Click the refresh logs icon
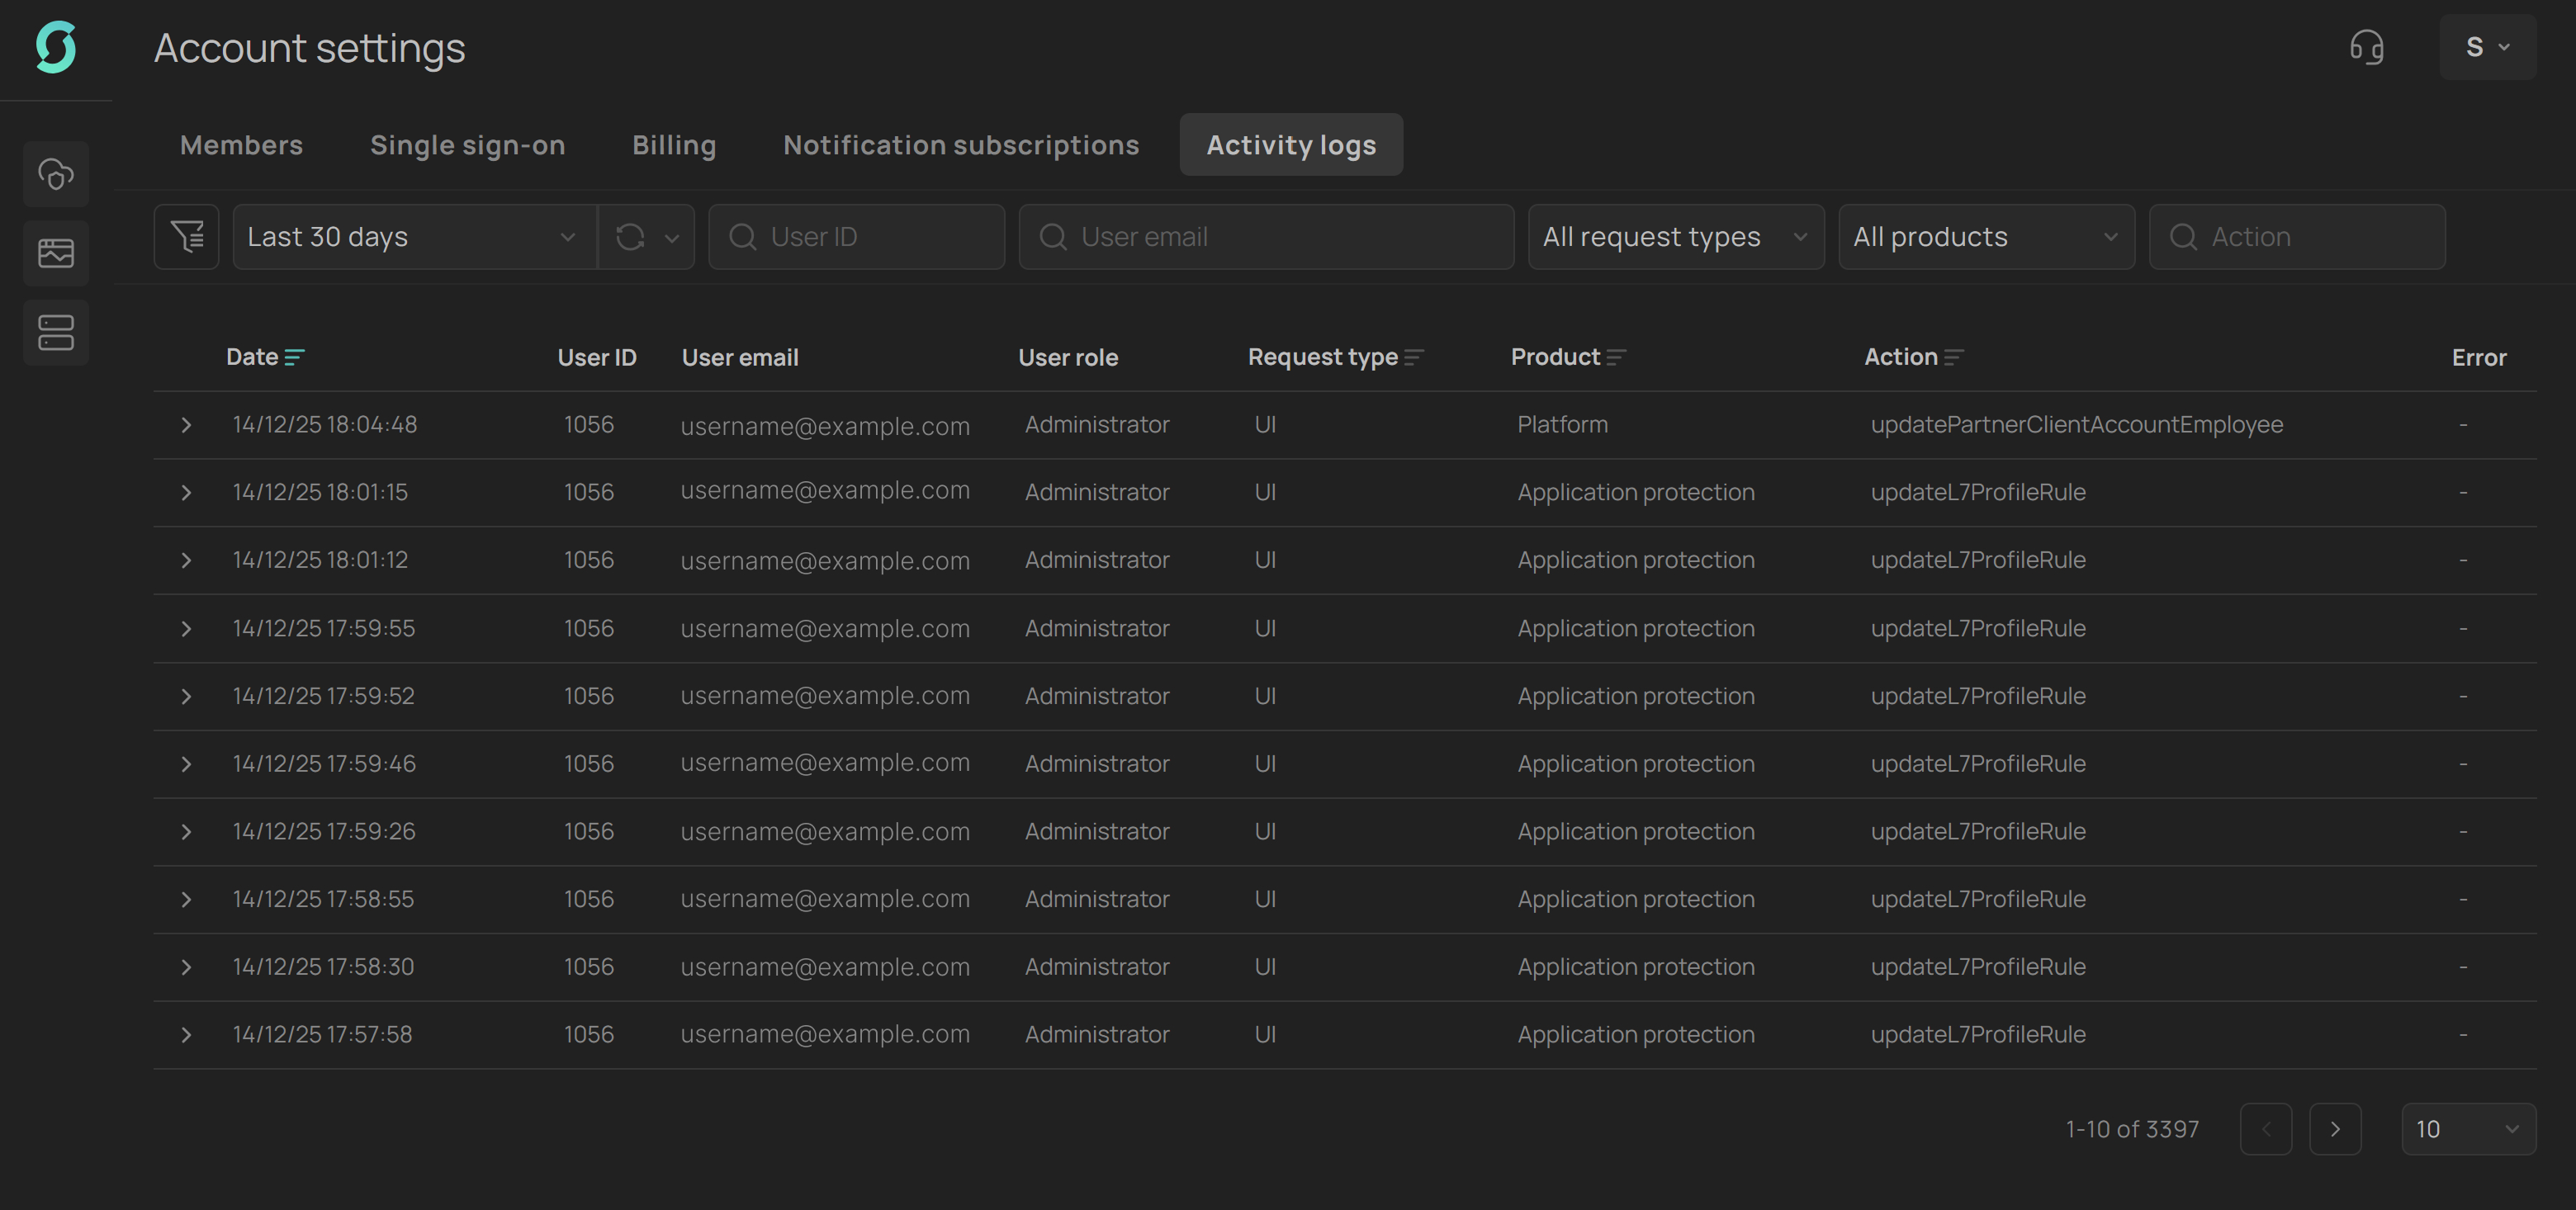Screen dimensions: 2576x1210 (x=630, y=237)
